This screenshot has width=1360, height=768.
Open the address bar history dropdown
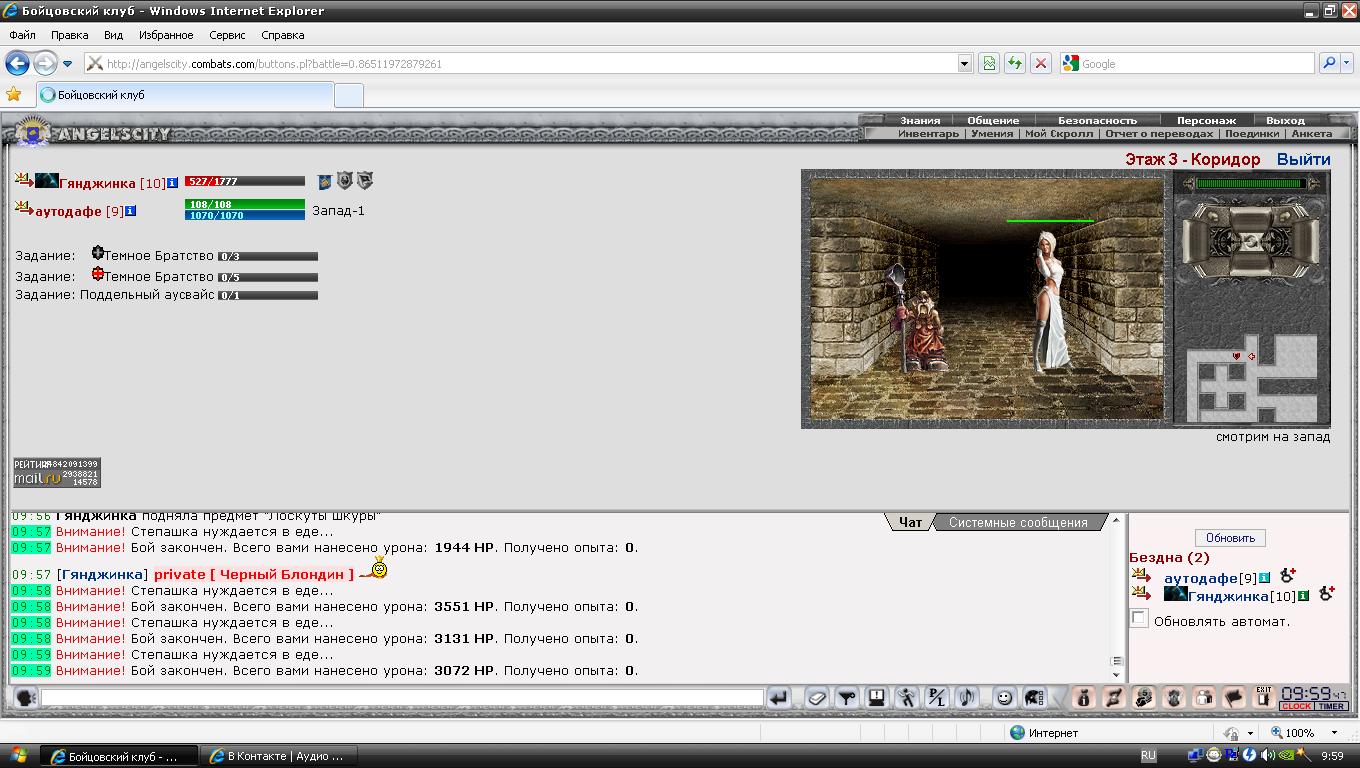pyautogui.click(x=965, y=63)
